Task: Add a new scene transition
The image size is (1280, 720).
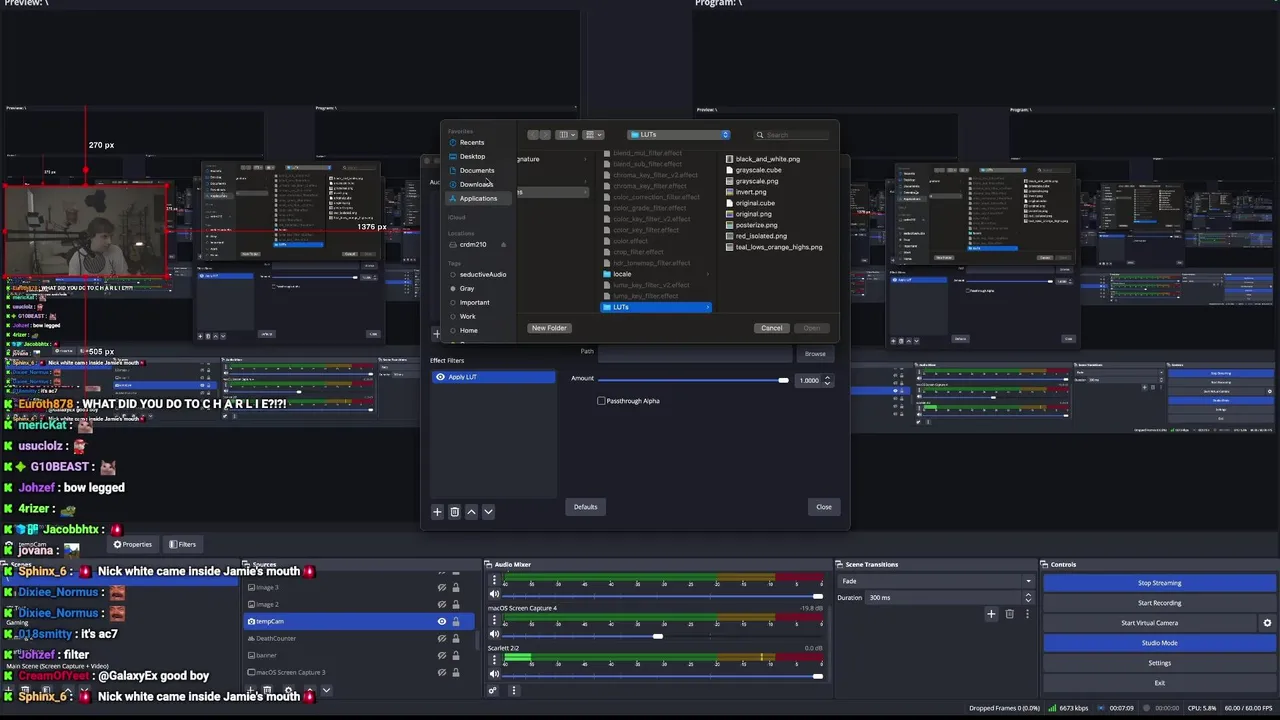Action: pos(991,614)
